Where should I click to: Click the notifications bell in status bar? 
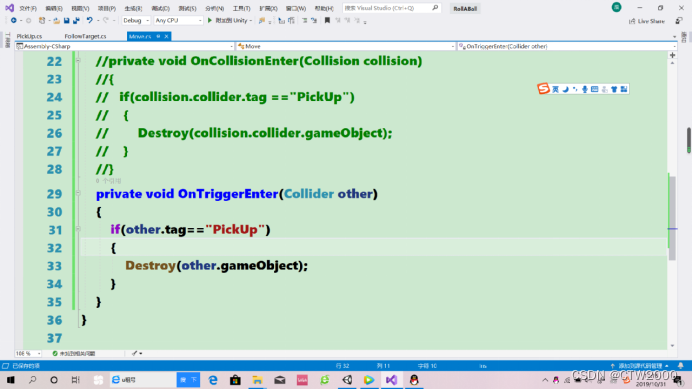[681, 366]
